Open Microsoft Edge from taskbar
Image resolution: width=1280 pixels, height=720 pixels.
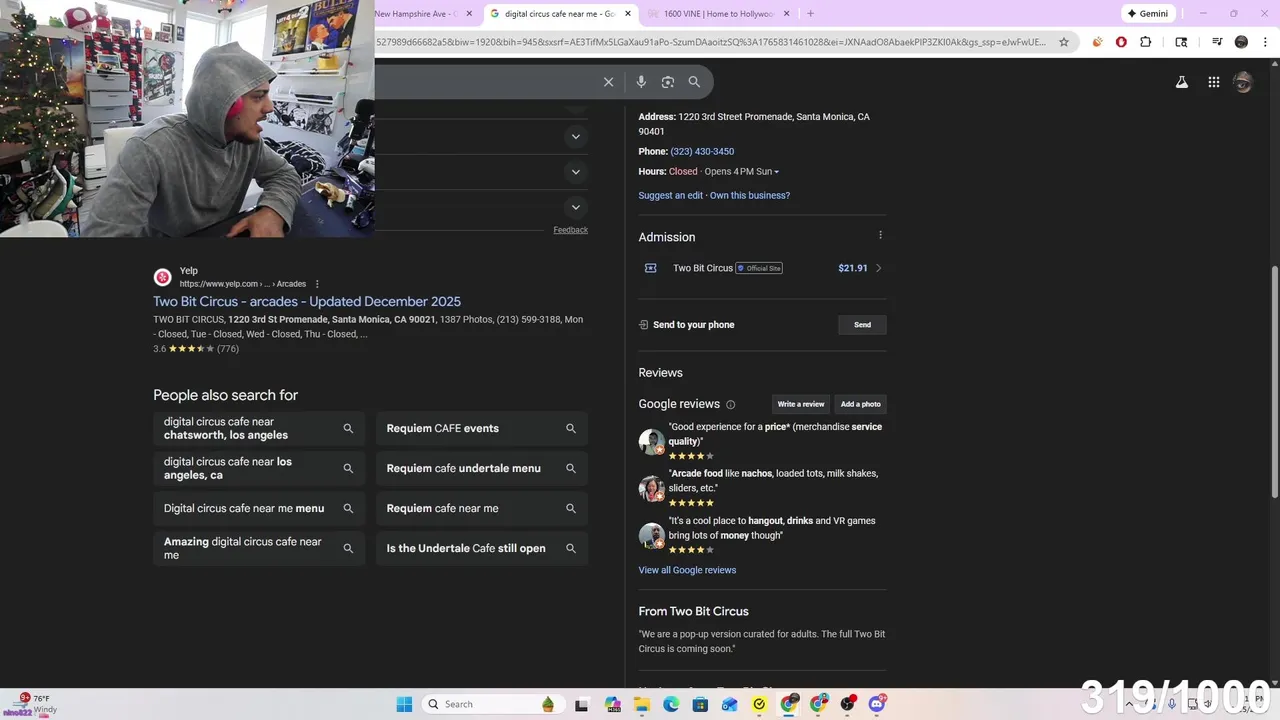coord(671,704)
